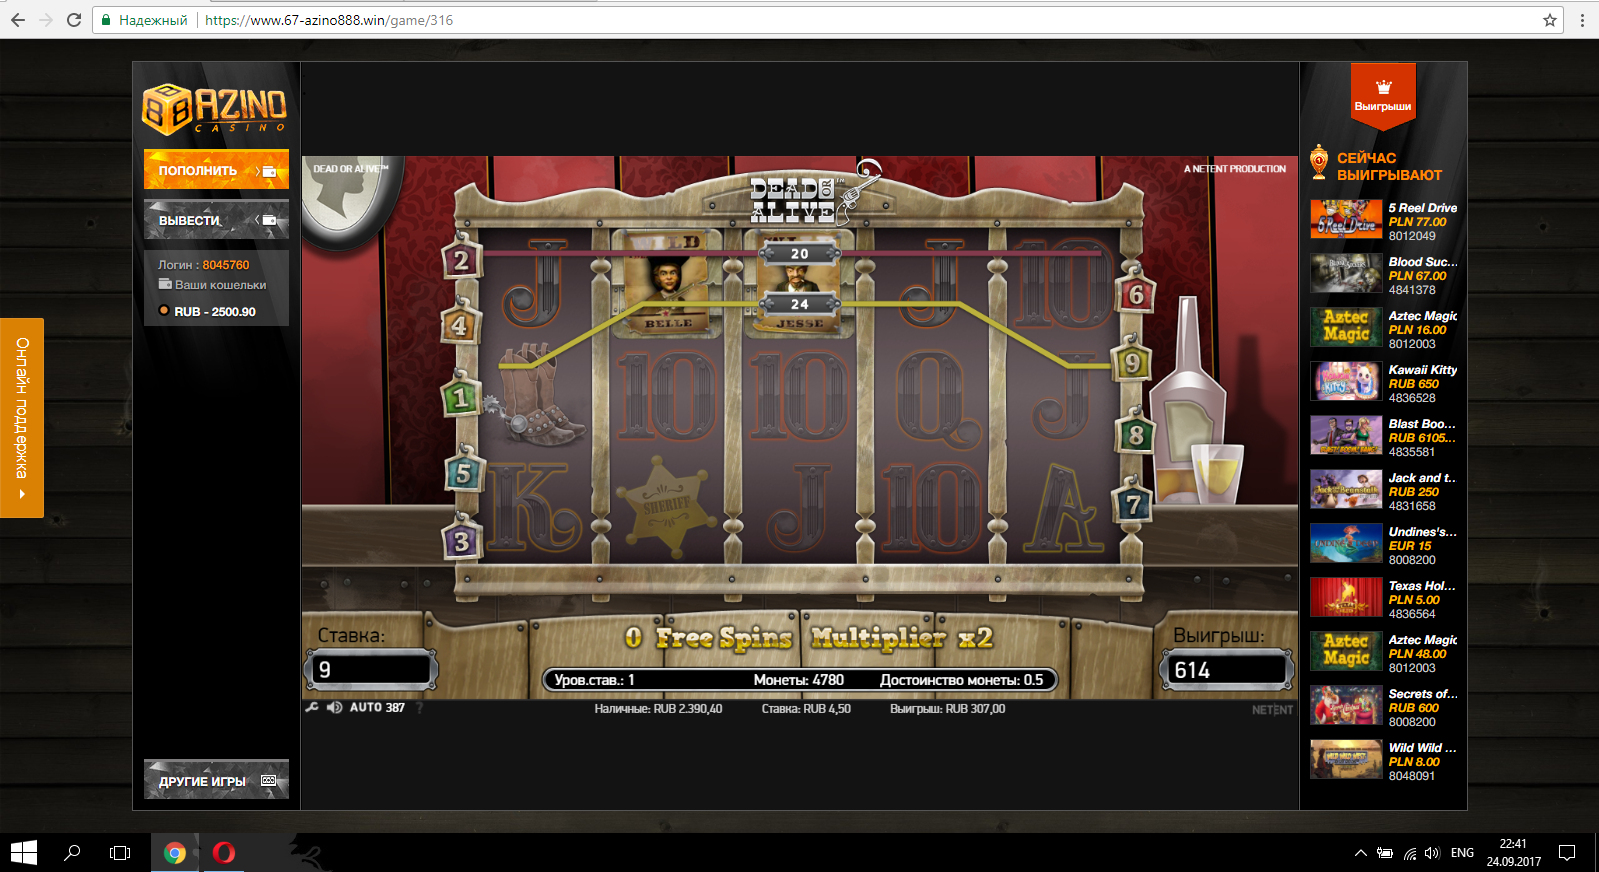Click the AUTO 387 autoplay counter
This screenshot has height=872, width=1599.
point(377,707)
